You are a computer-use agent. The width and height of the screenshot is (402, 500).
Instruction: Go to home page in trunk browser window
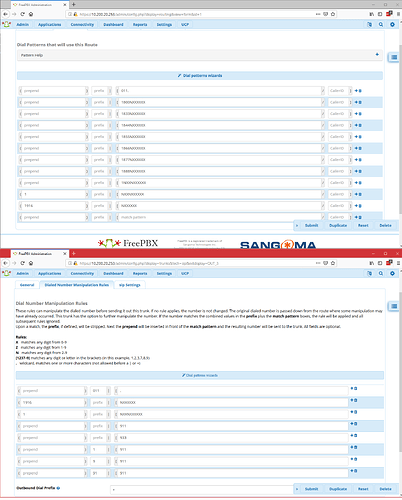(x=31, y=263)
